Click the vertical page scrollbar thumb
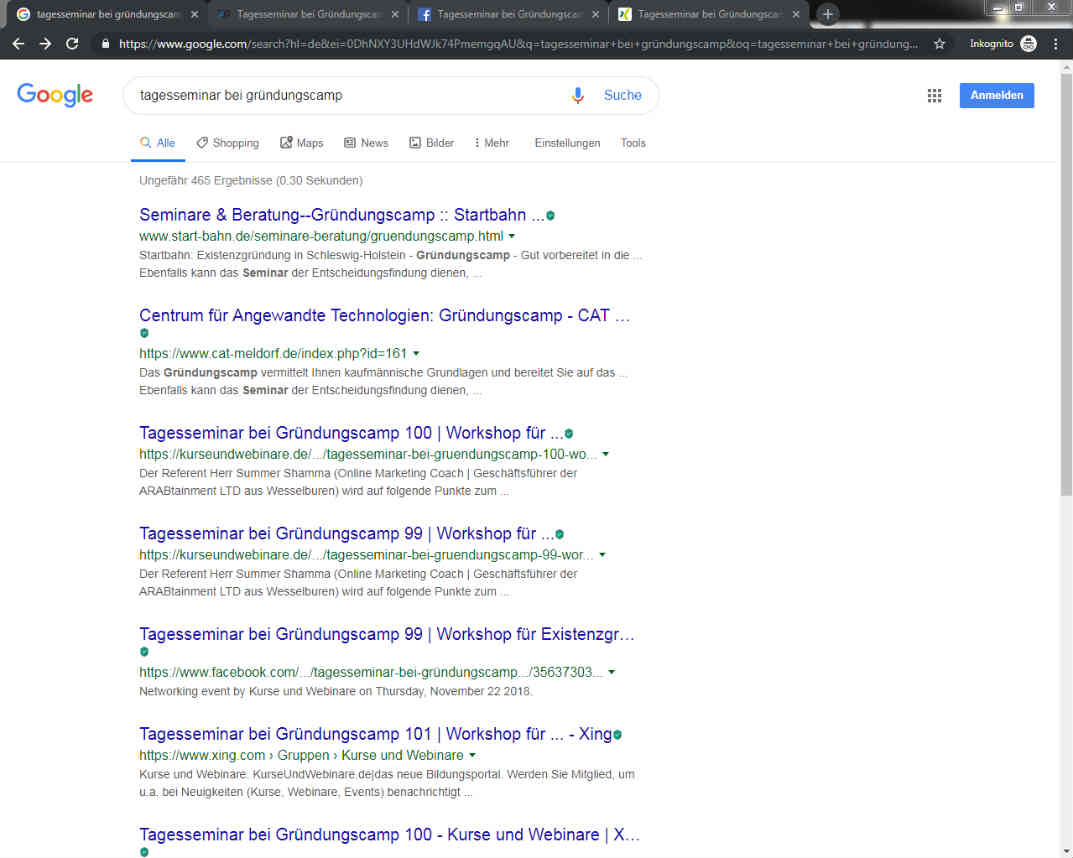 click(x=1066, y=284)
